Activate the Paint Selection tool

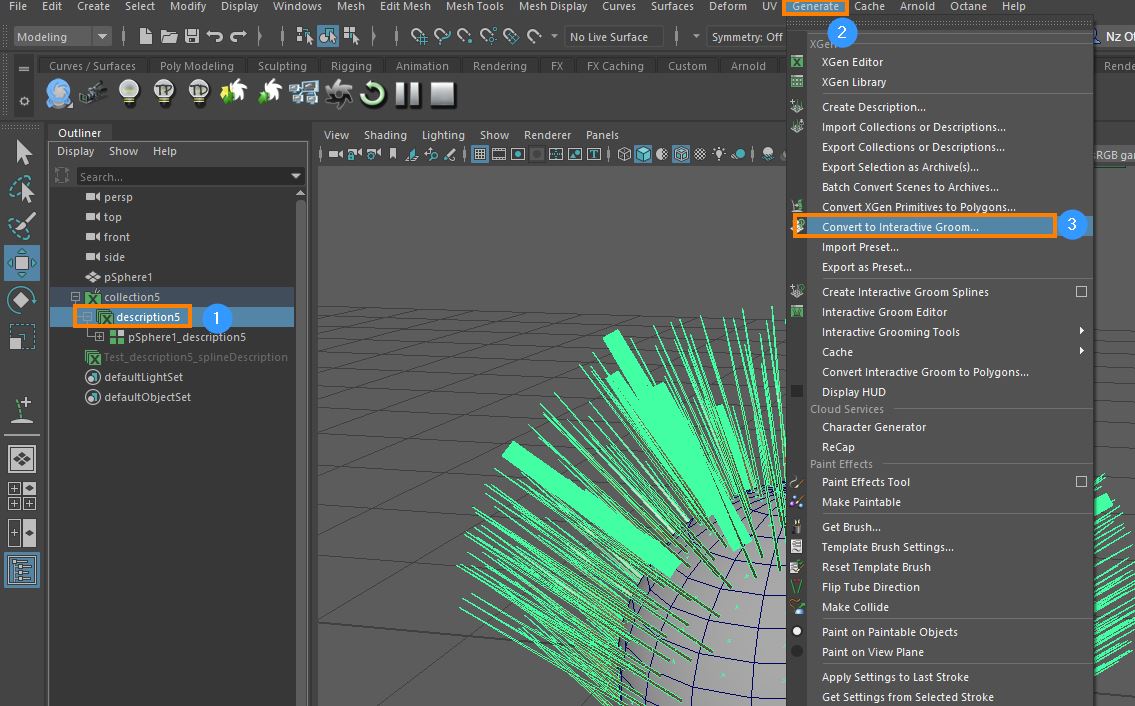pos(22,226)
